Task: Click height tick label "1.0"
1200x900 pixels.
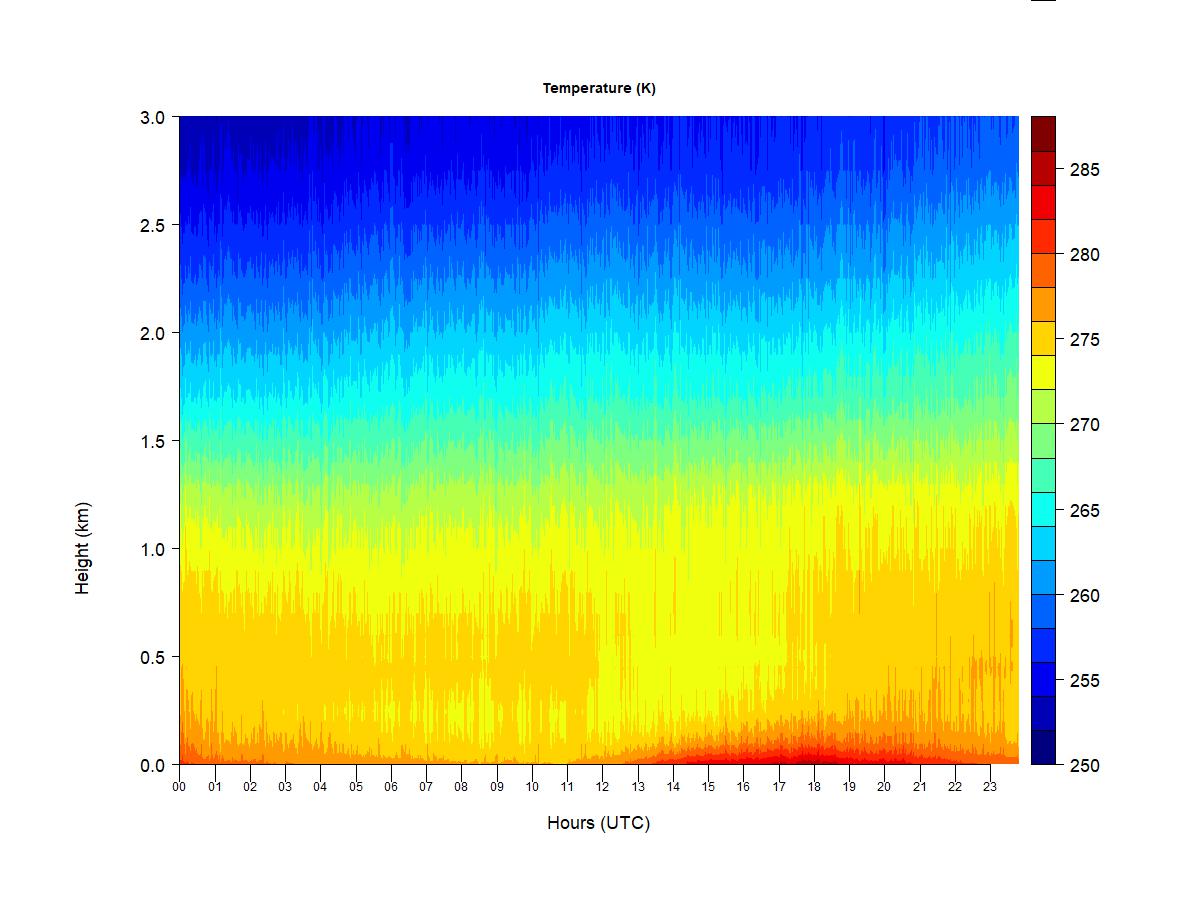Action: click(153, 549)
